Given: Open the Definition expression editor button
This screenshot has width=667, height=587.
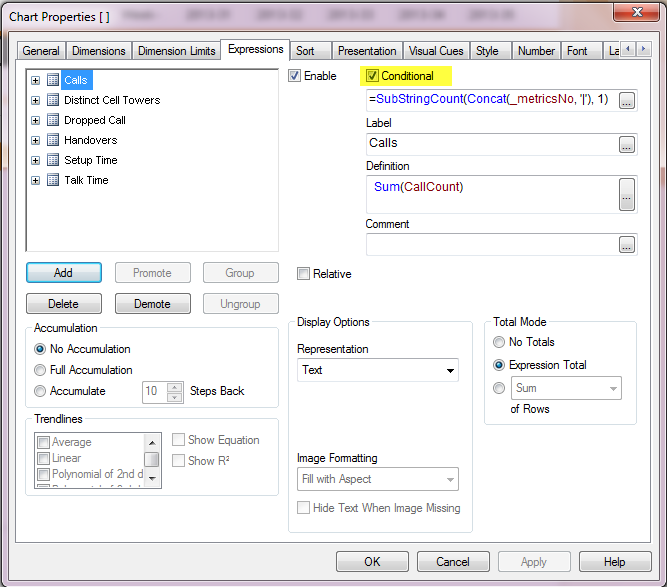Looking at the screenshot, I should [627, 194].
